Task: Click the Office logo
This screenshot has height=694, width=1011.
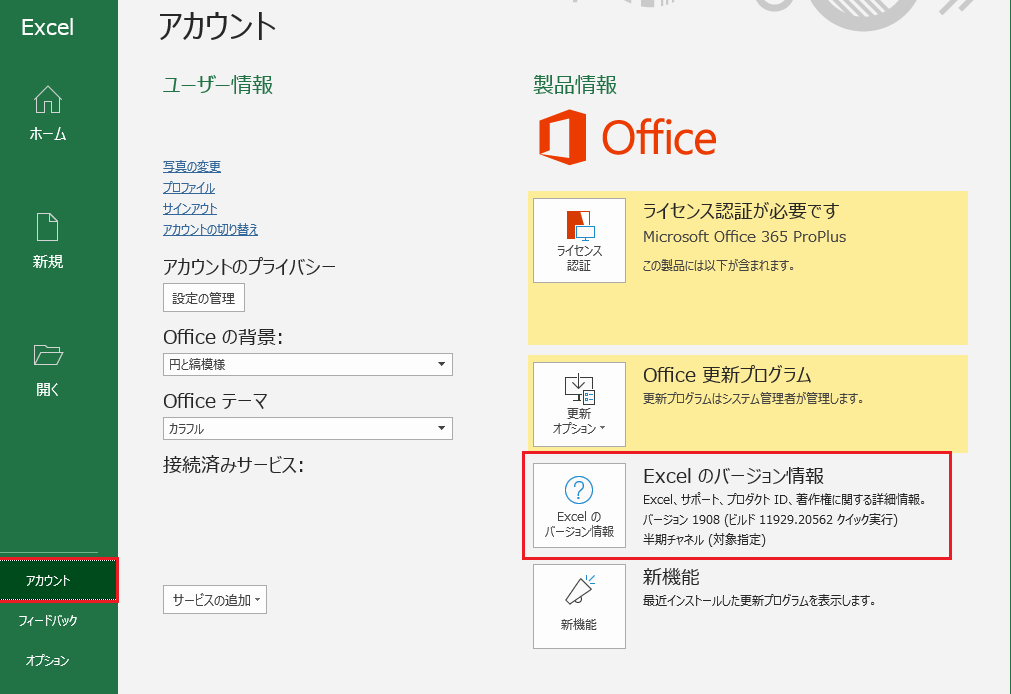Action: pyautogui.click(x=627, y=137)
